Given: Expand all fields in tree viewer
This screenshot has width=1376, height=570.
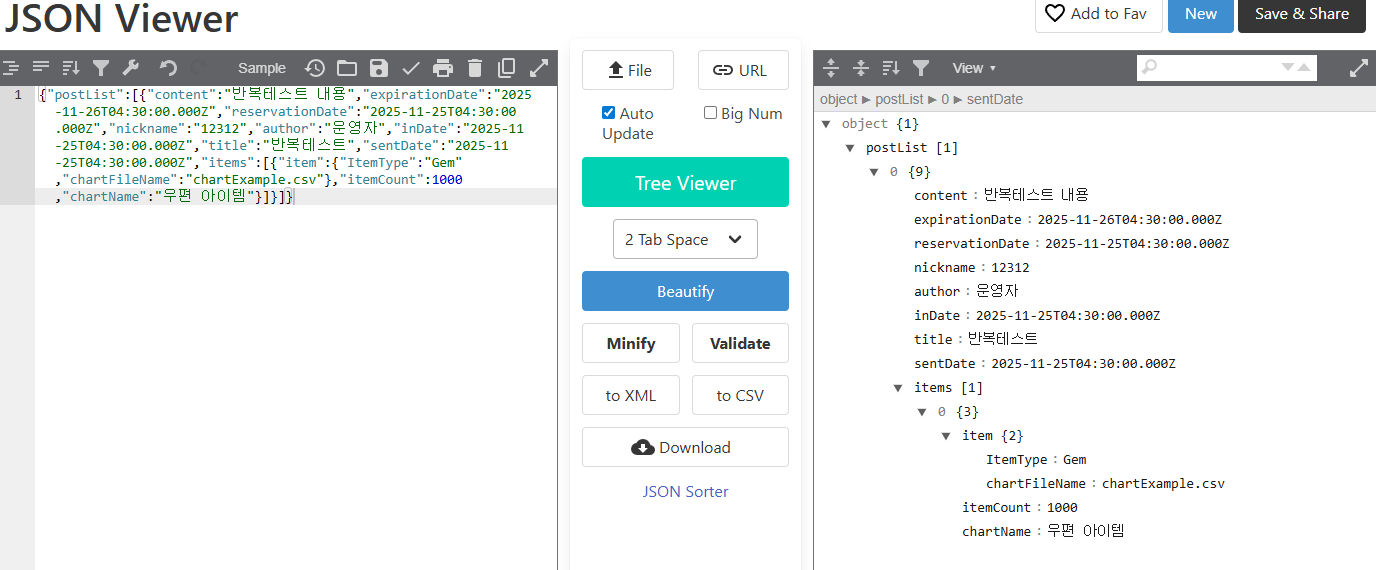Looking at the screenshot, I should 830,68.
